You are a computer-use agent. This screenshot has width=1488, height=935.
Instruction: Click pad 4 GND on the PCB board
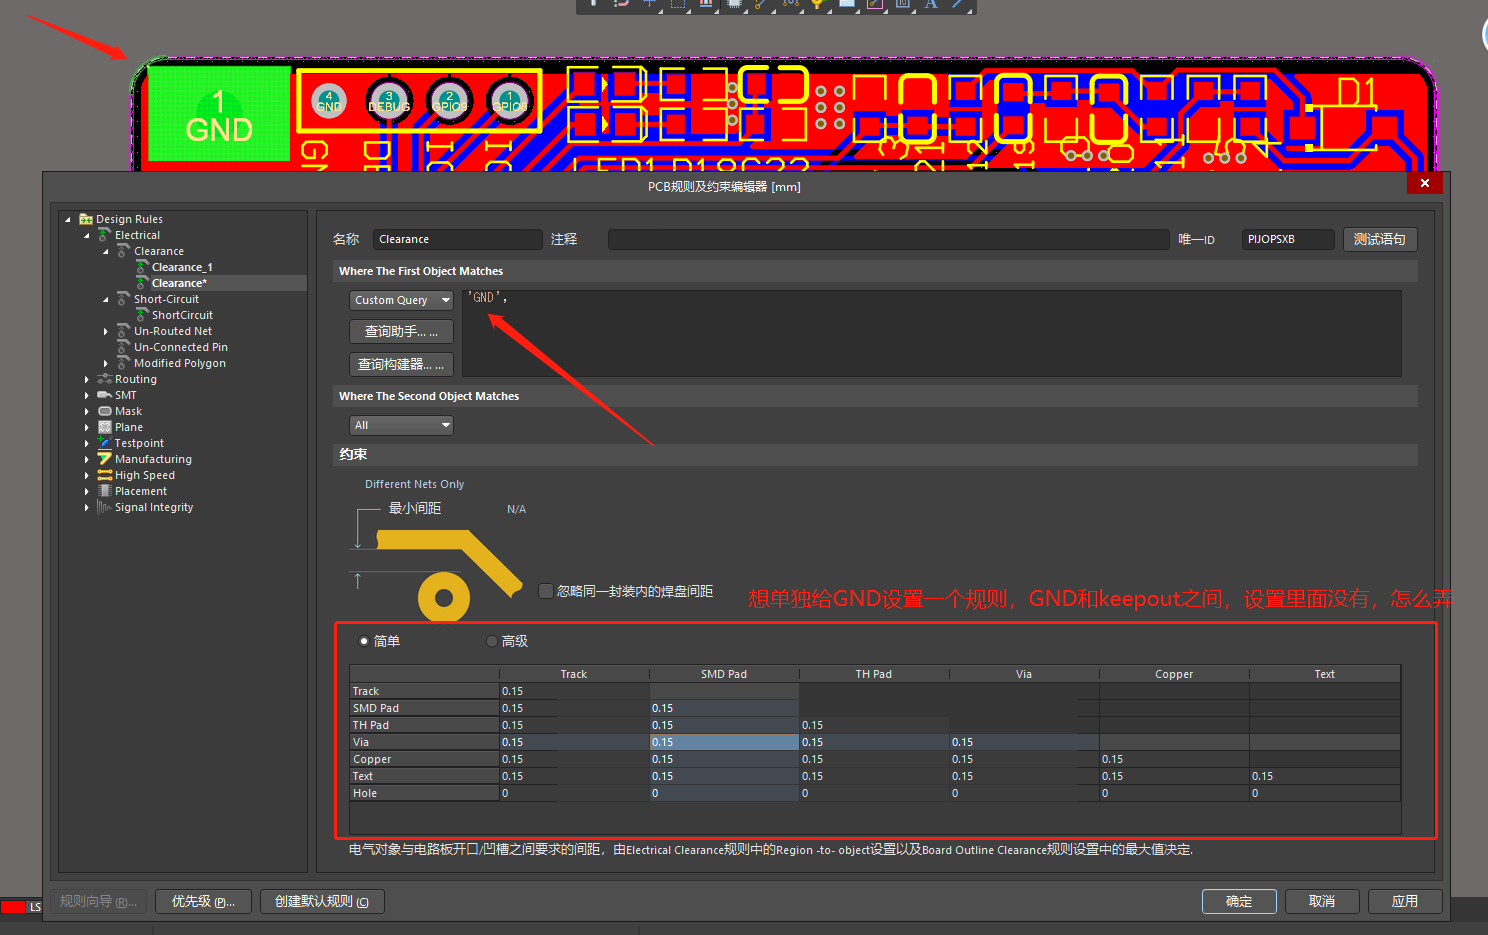pyautogui.click(x=329, y=101)
